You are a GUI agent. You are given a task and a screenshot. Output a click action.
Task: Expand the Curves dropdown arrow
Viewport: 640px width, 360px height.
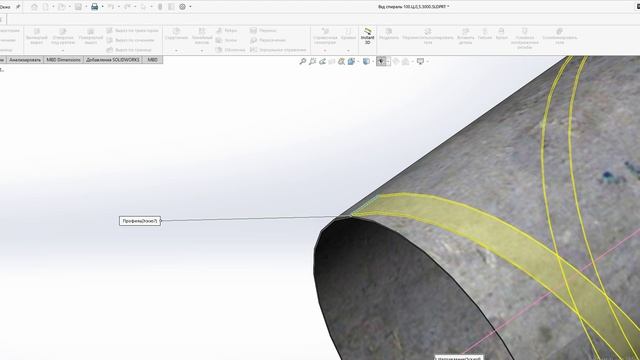pyautogui.click(x=348, y=51)
